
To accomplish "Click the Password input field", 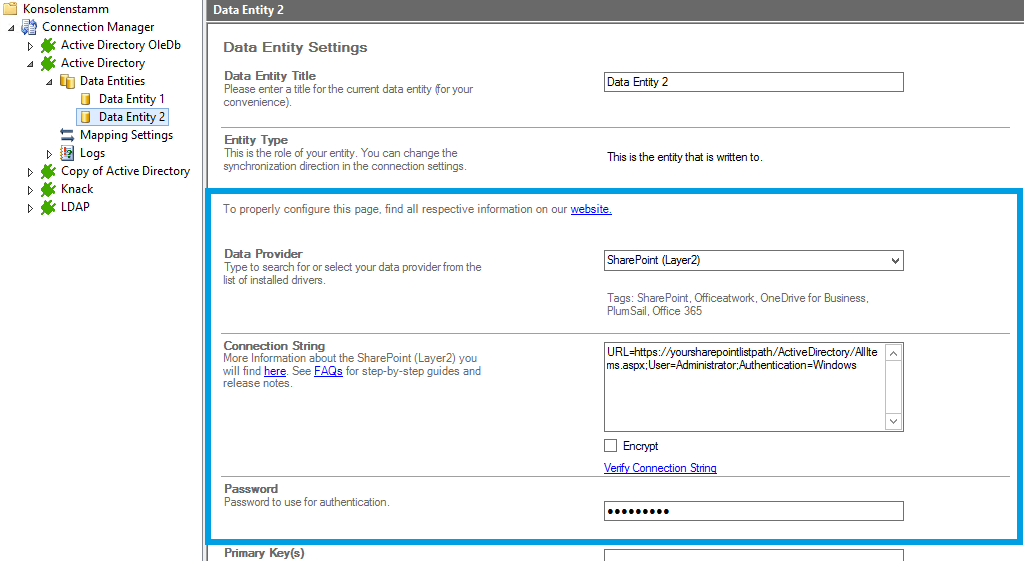I will (x=753, y=511).
